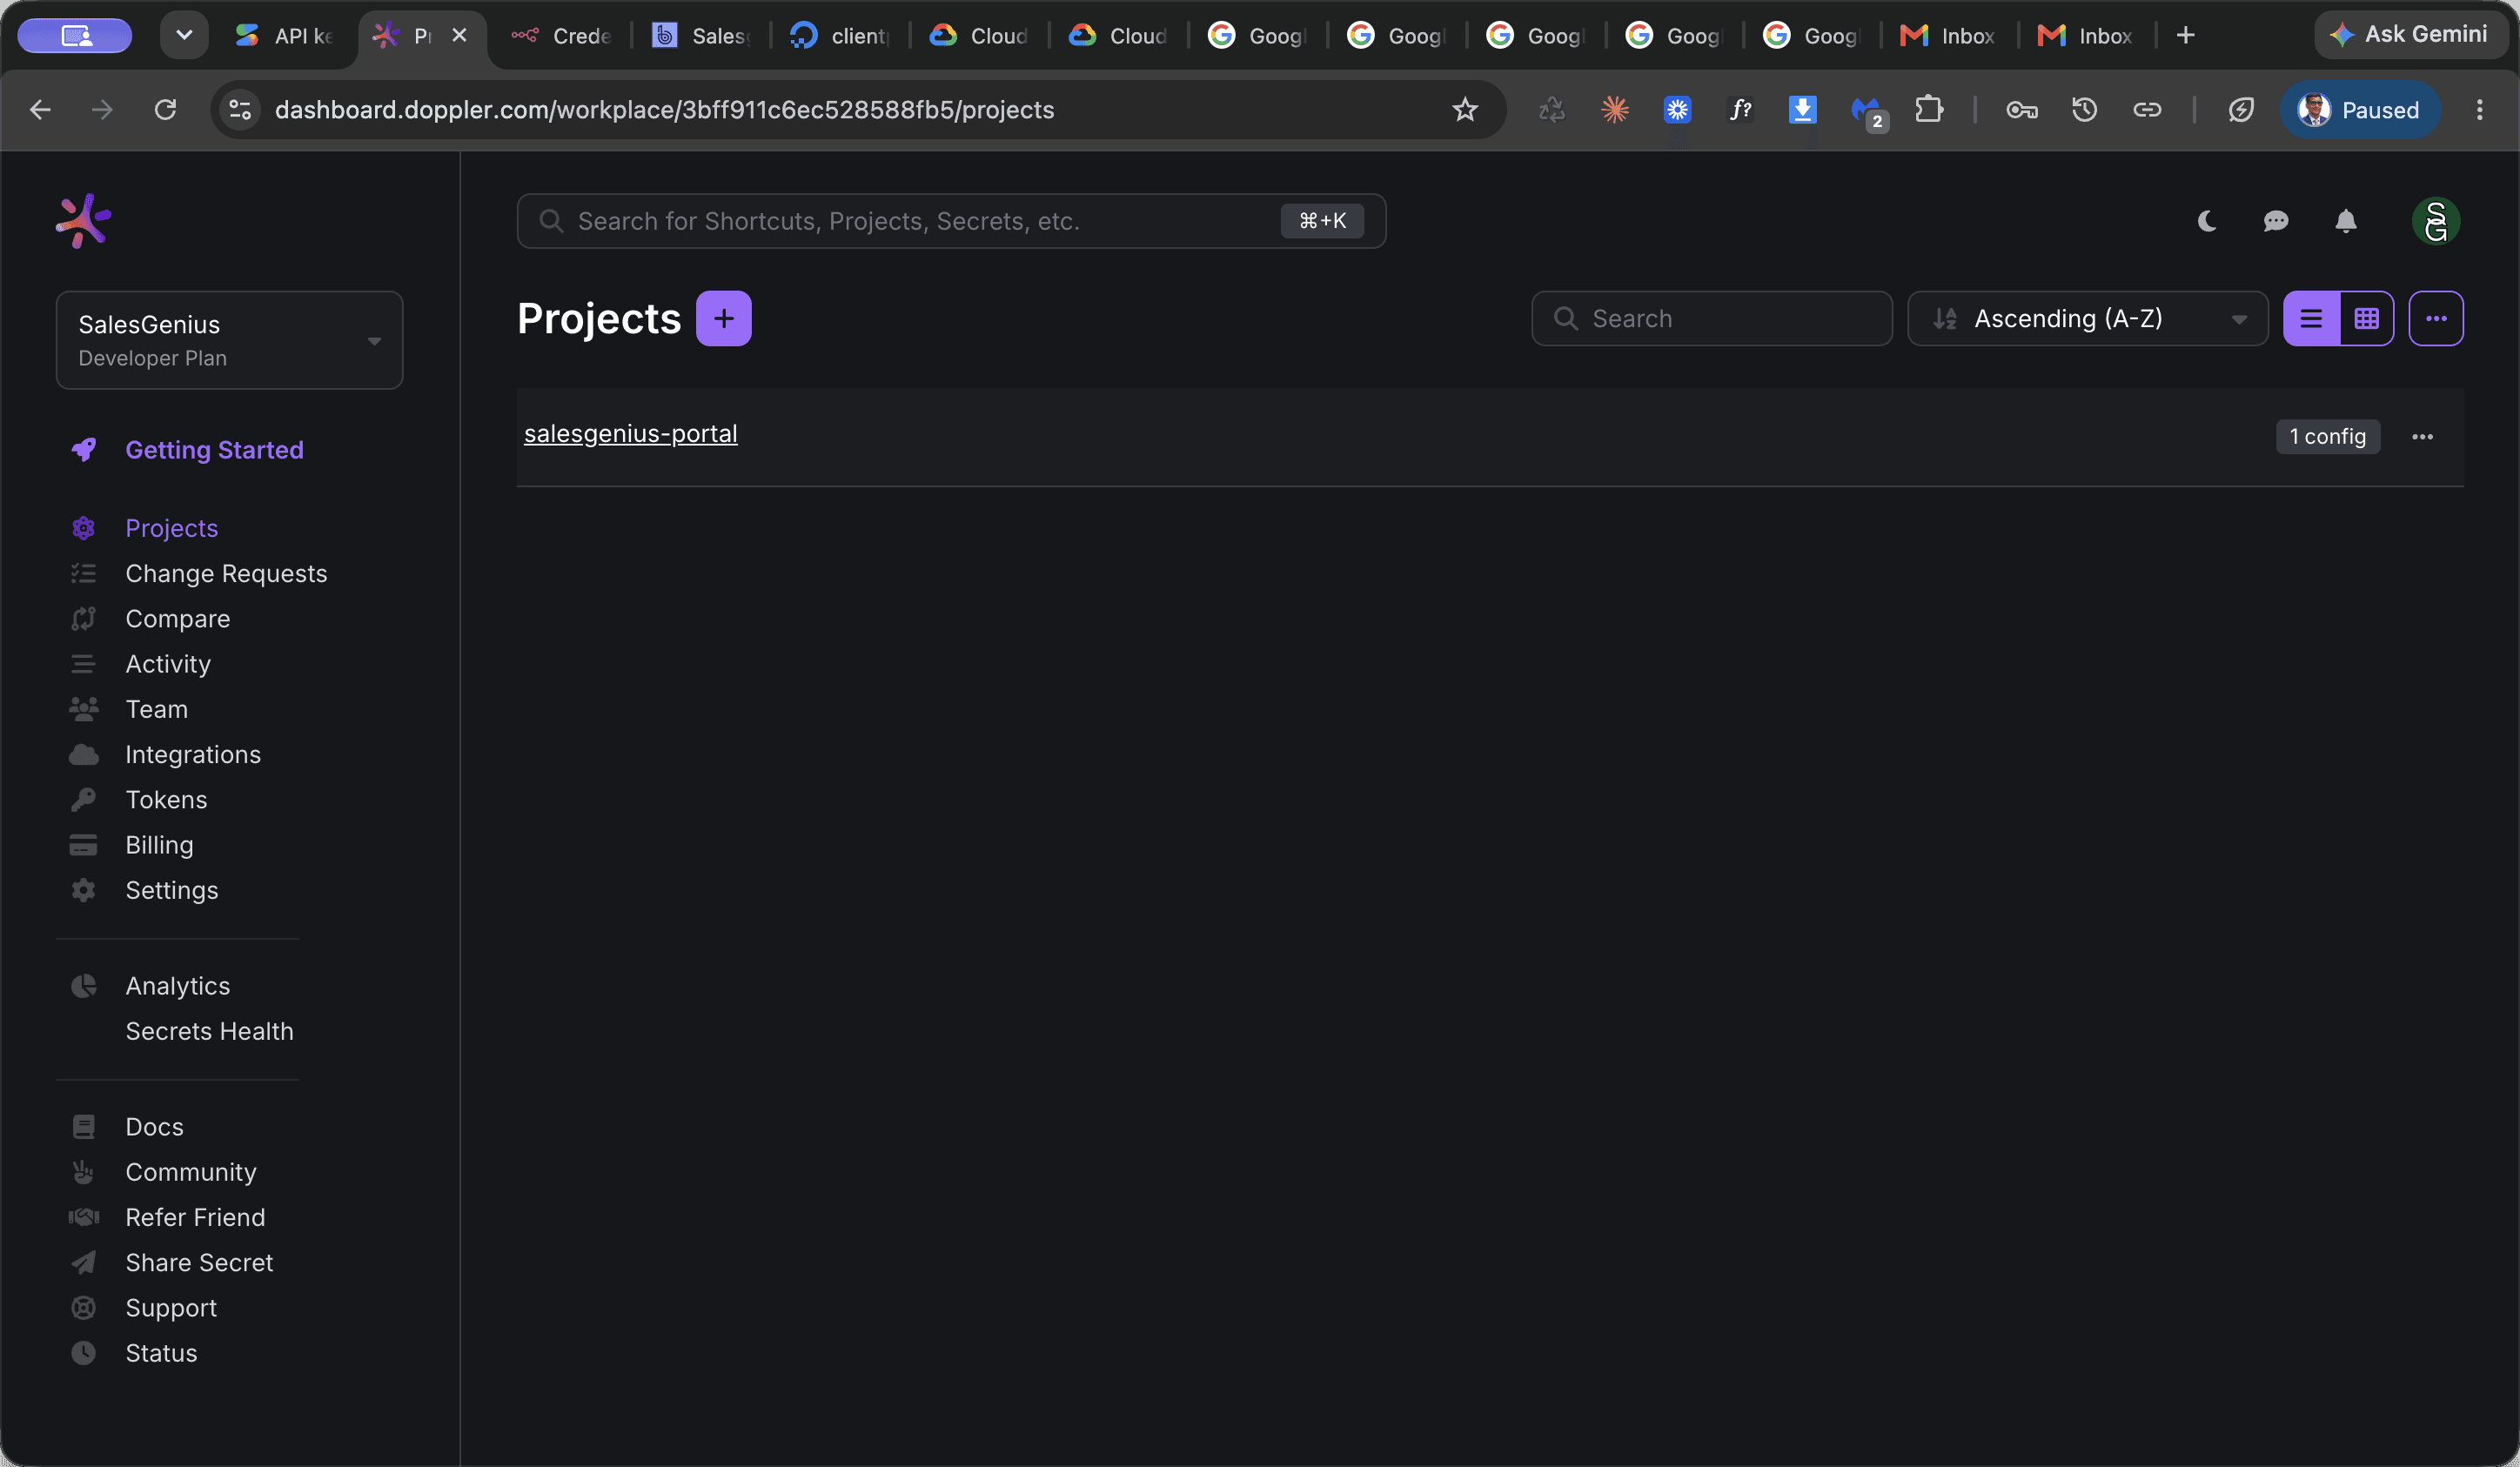Image resolution: width=2520 pixels, height=1467 pixels.
Task: Go back in browser
Action: [x=40, y=110]
